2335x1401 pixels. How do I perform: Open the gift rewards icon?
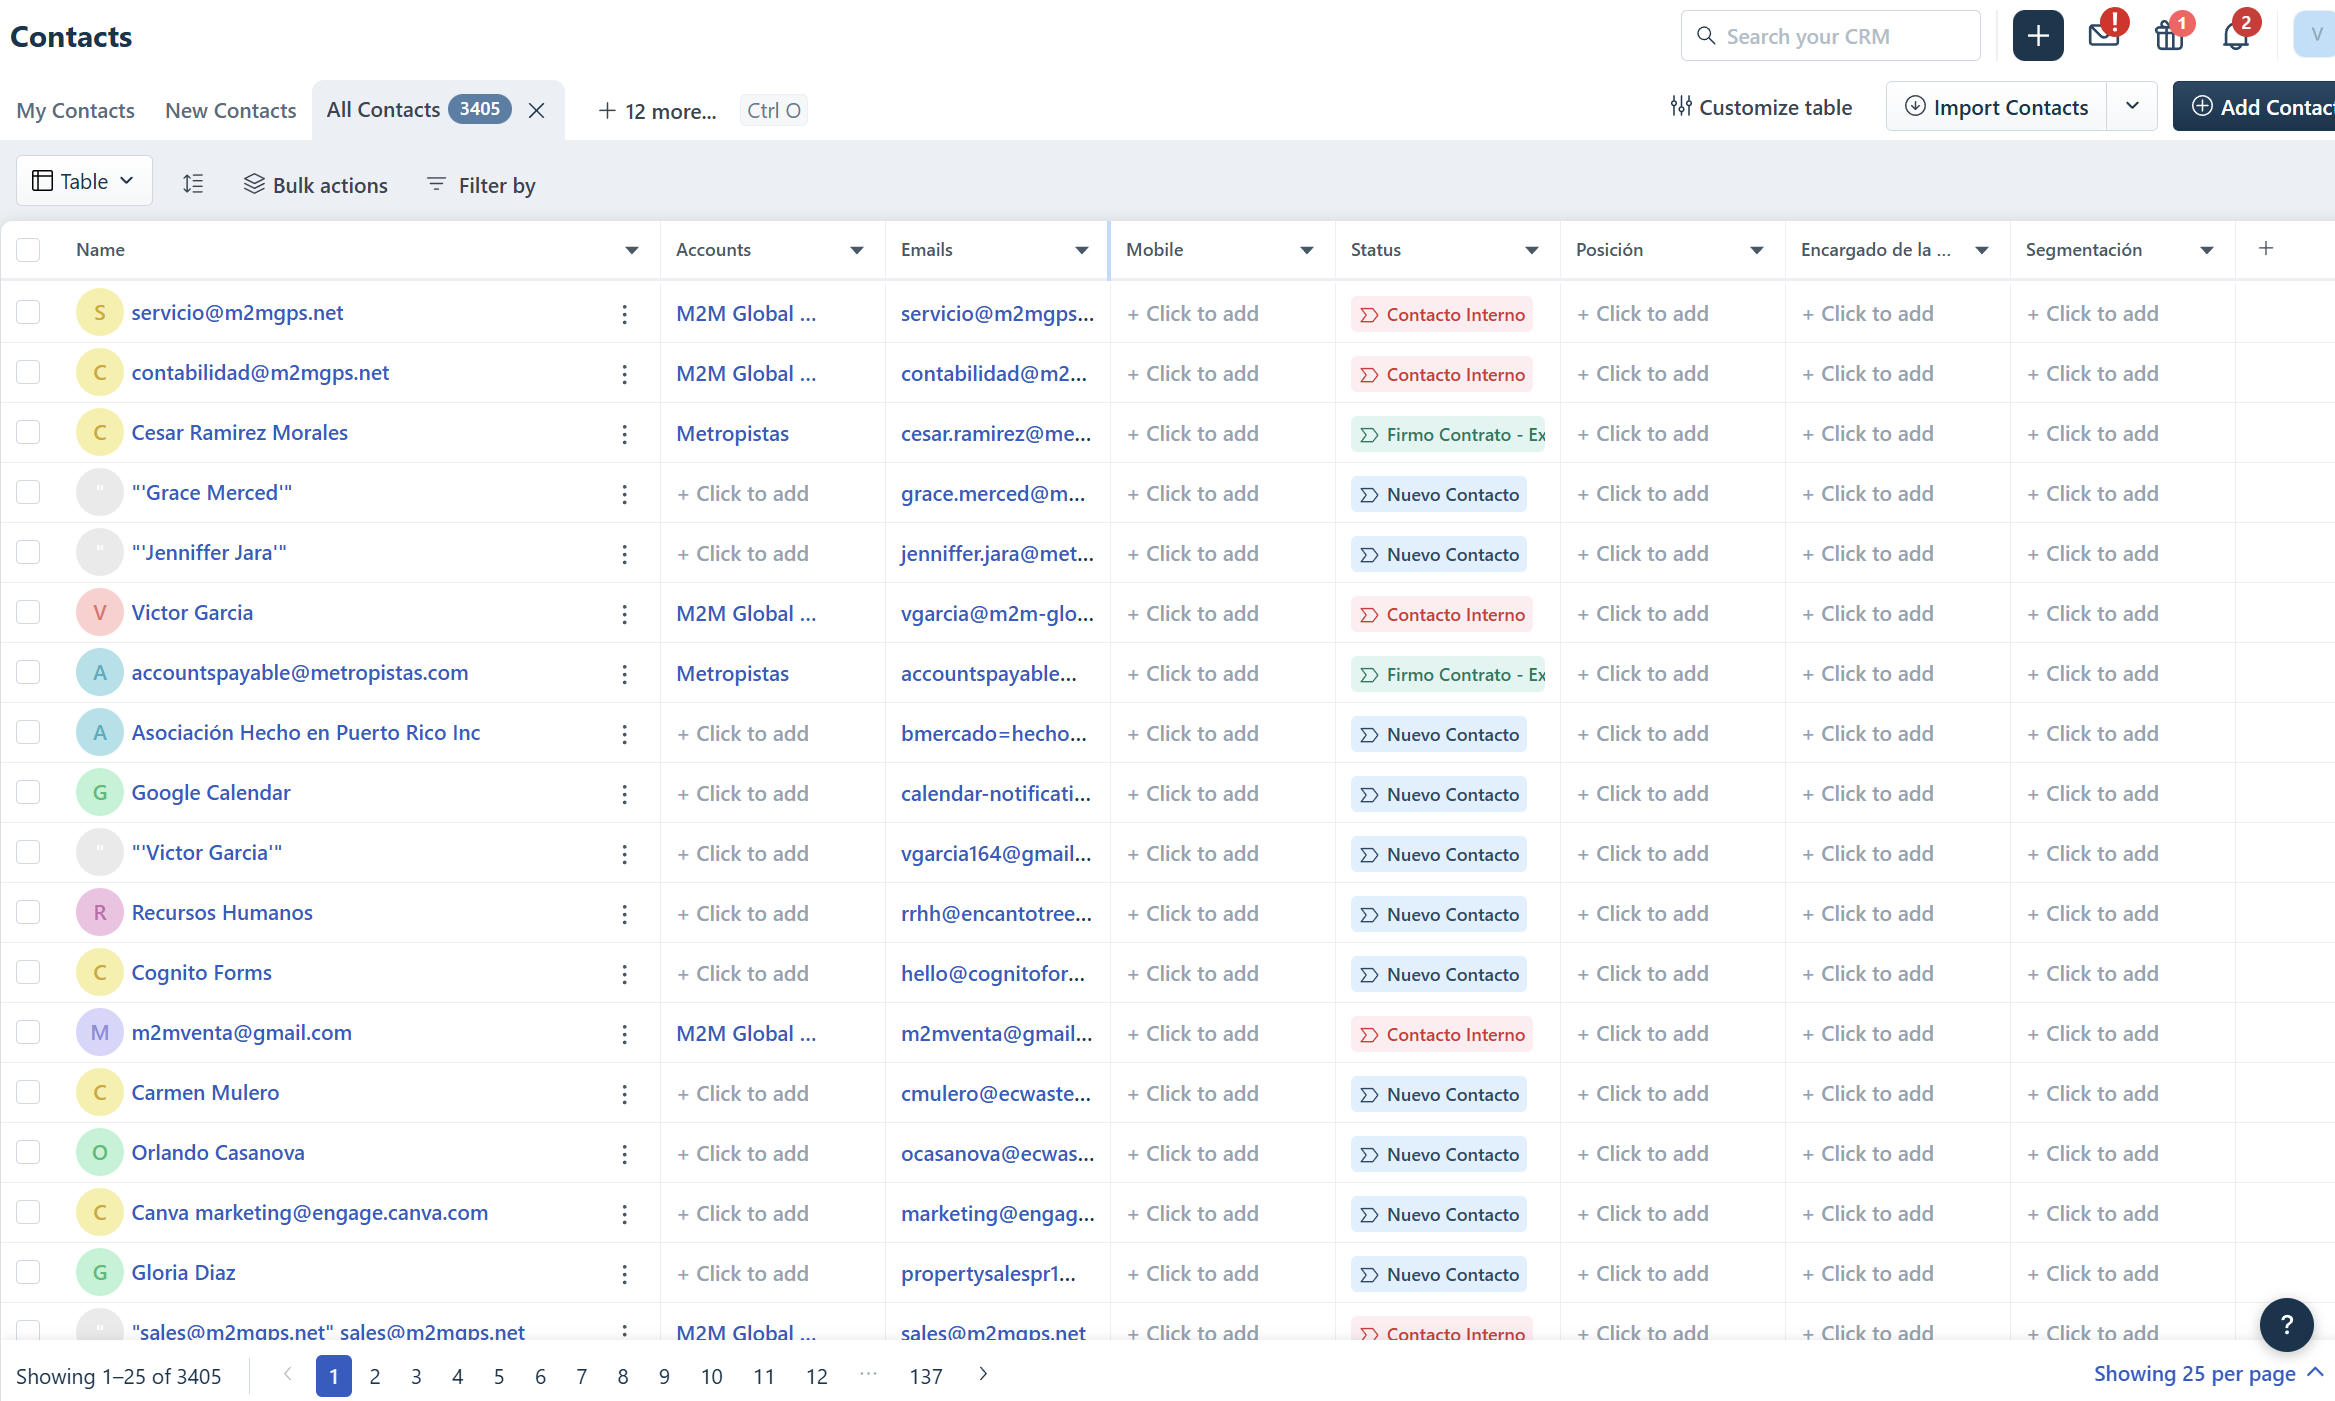2170,35
